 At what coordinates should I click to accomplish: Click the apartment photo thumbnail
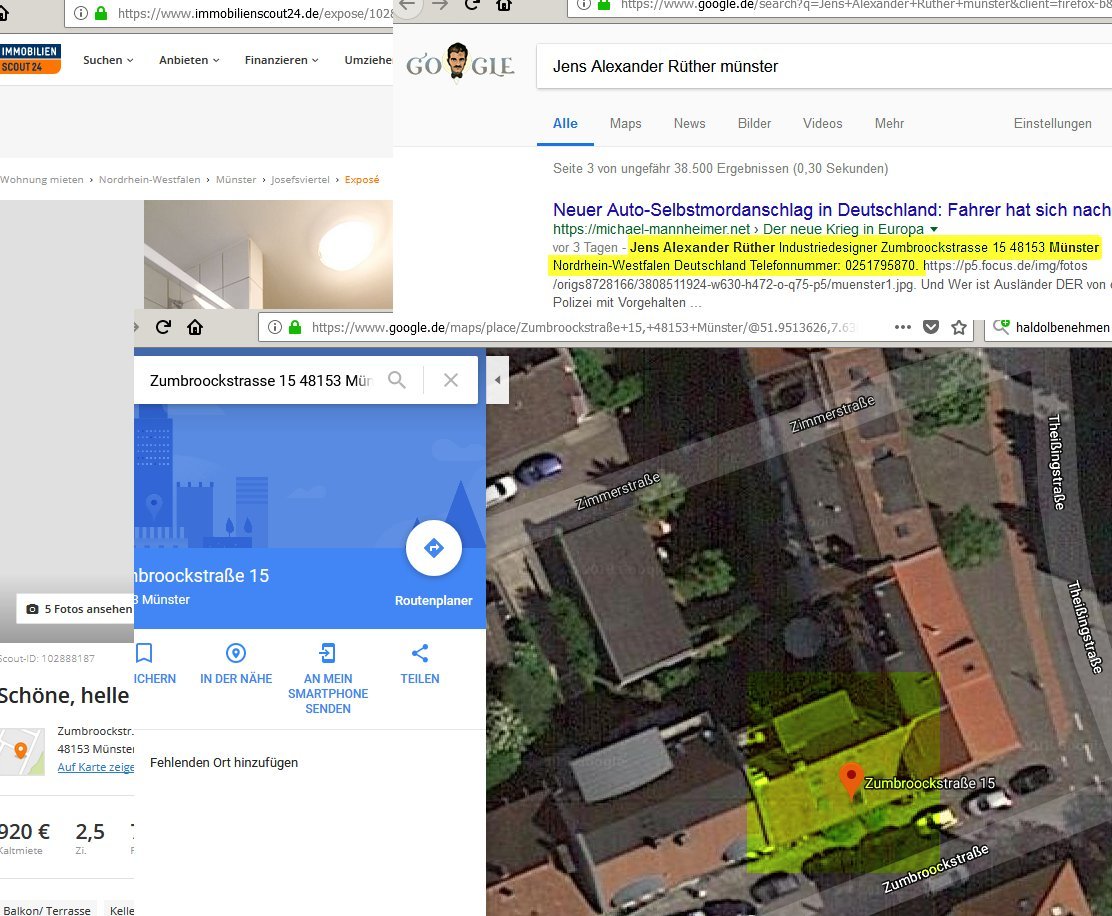point(268,254)
